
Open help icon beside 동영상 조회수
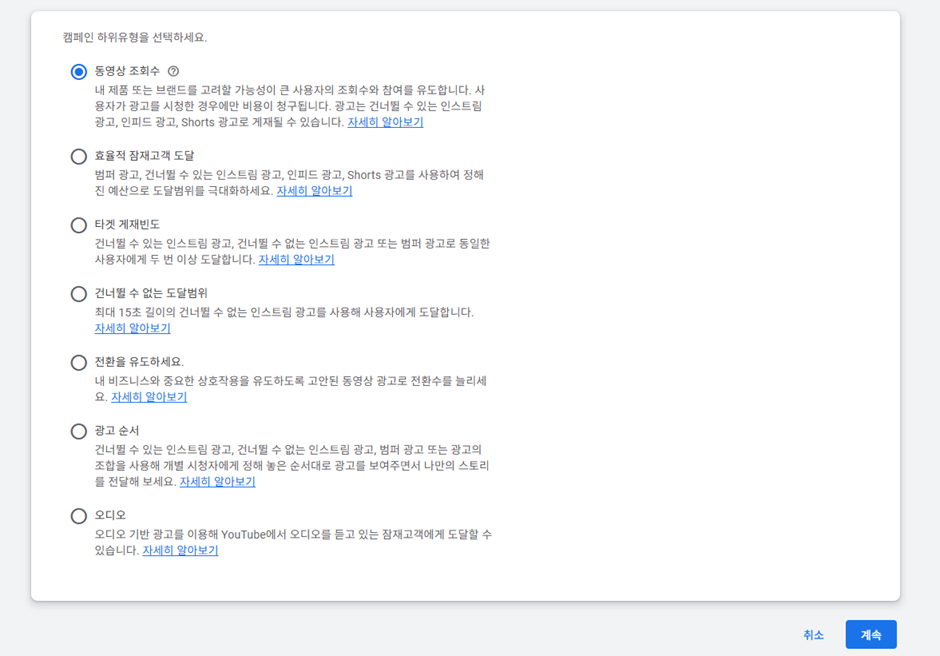pyautogui.click(x=173, y=71)
